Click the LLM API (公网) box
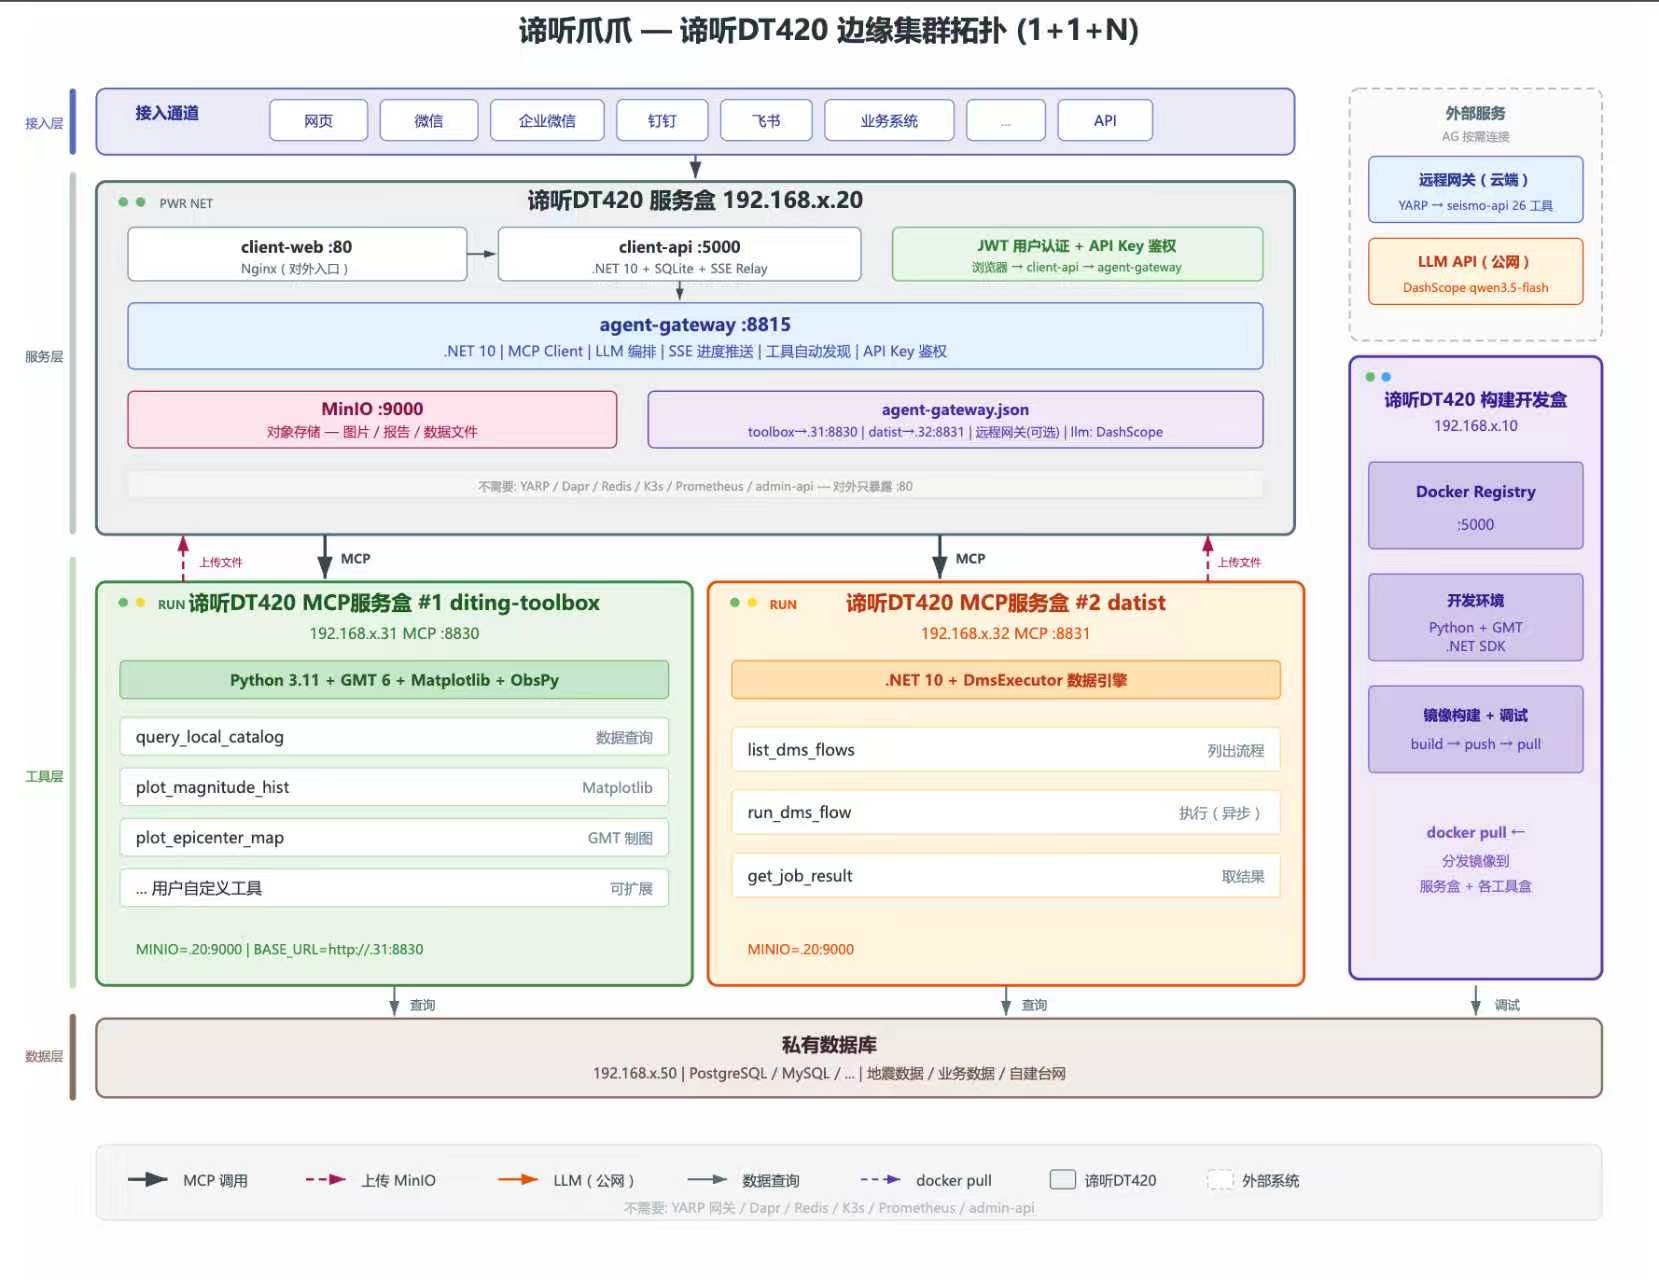Screen dimensions: 1659x1280 pyautogui.click(x=1475, y=272)
